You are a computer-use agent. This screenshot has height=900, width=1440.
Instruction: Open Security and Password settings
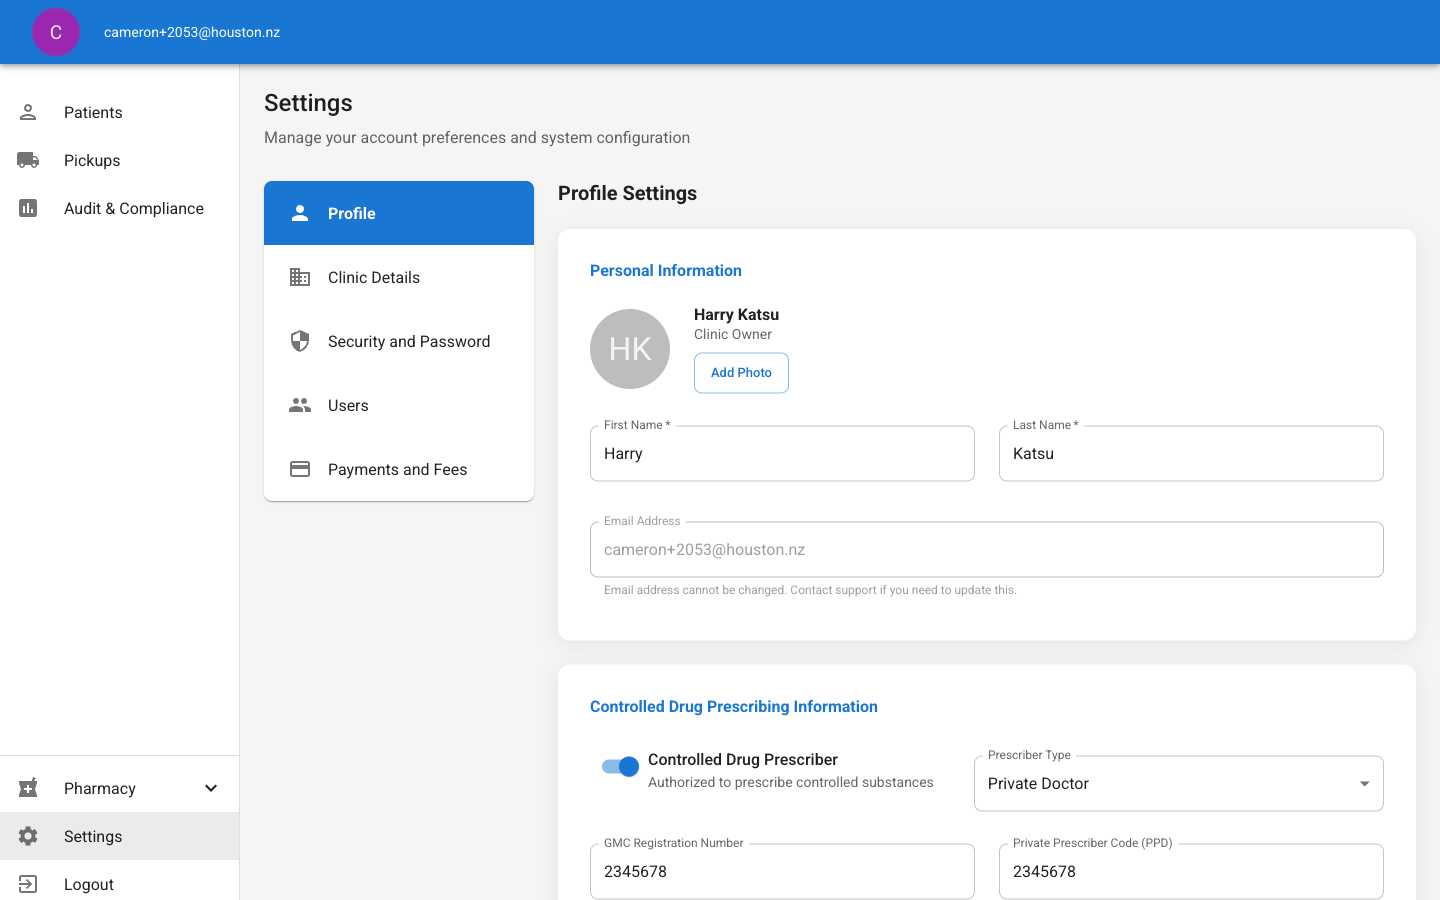tap(399, 341)
